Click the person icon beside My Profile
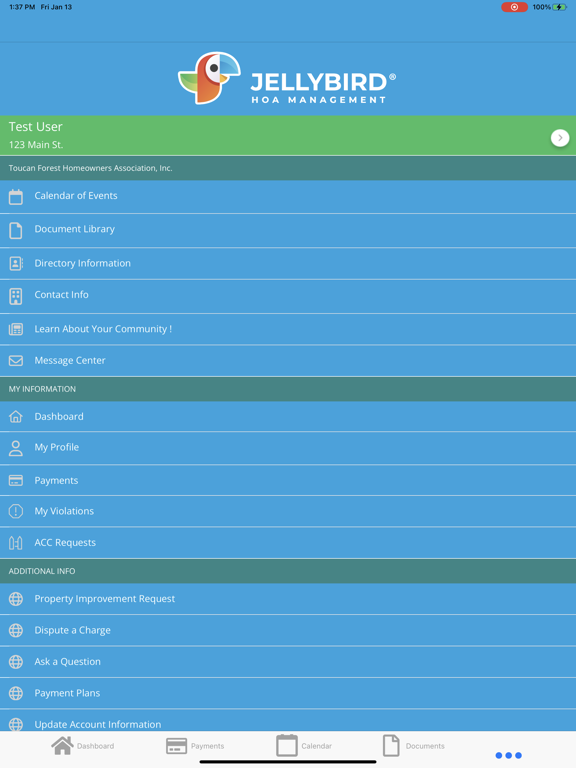 pyautogui.click(x=16, y=448)
